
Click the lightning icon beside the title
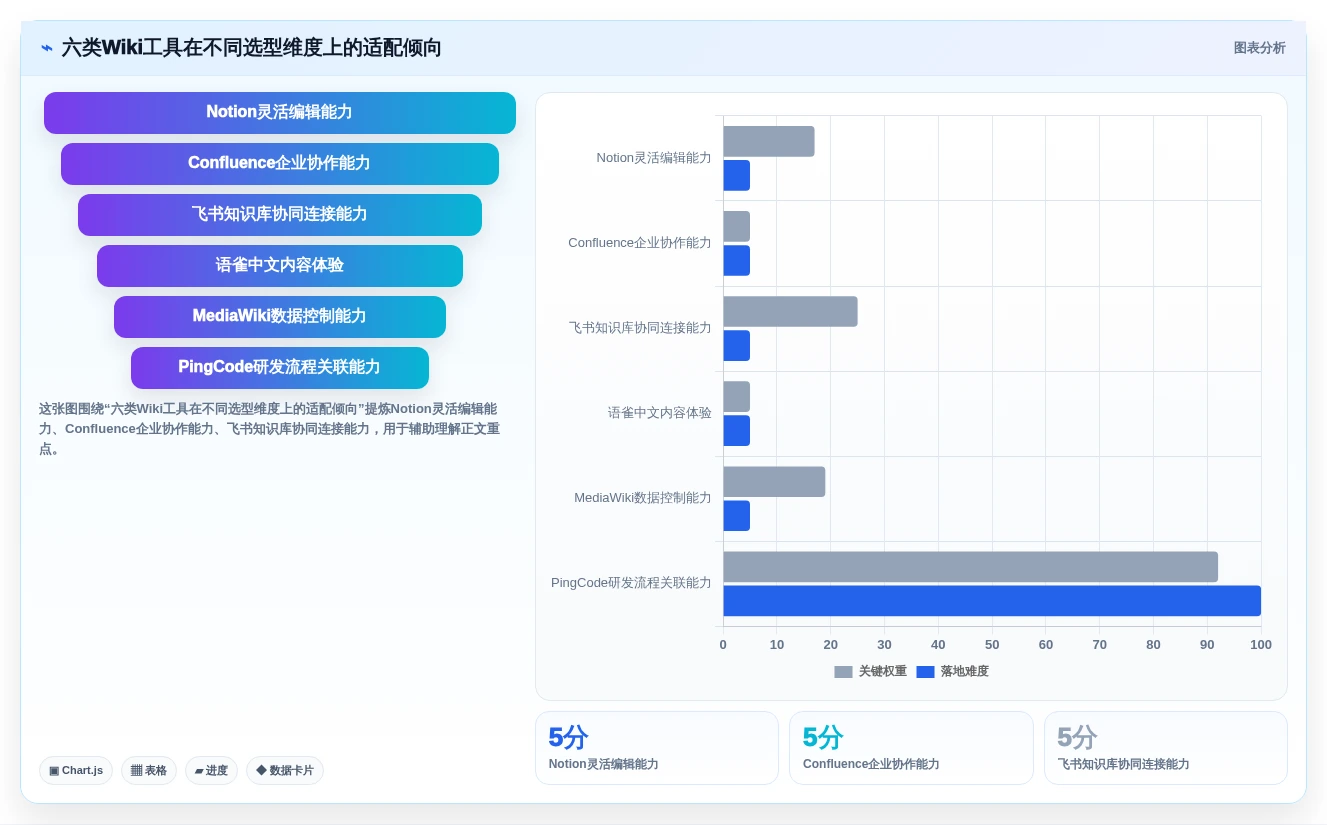(x=47, y=48)
